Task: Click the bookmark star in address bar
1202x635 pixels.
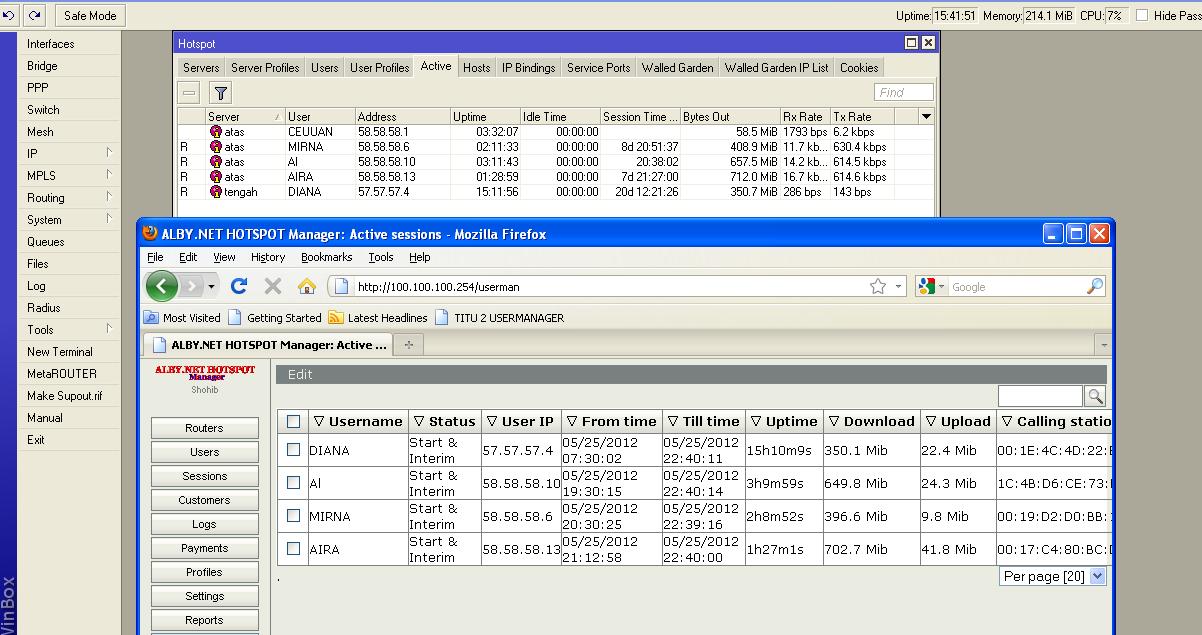Action: (x=877, y=287)
